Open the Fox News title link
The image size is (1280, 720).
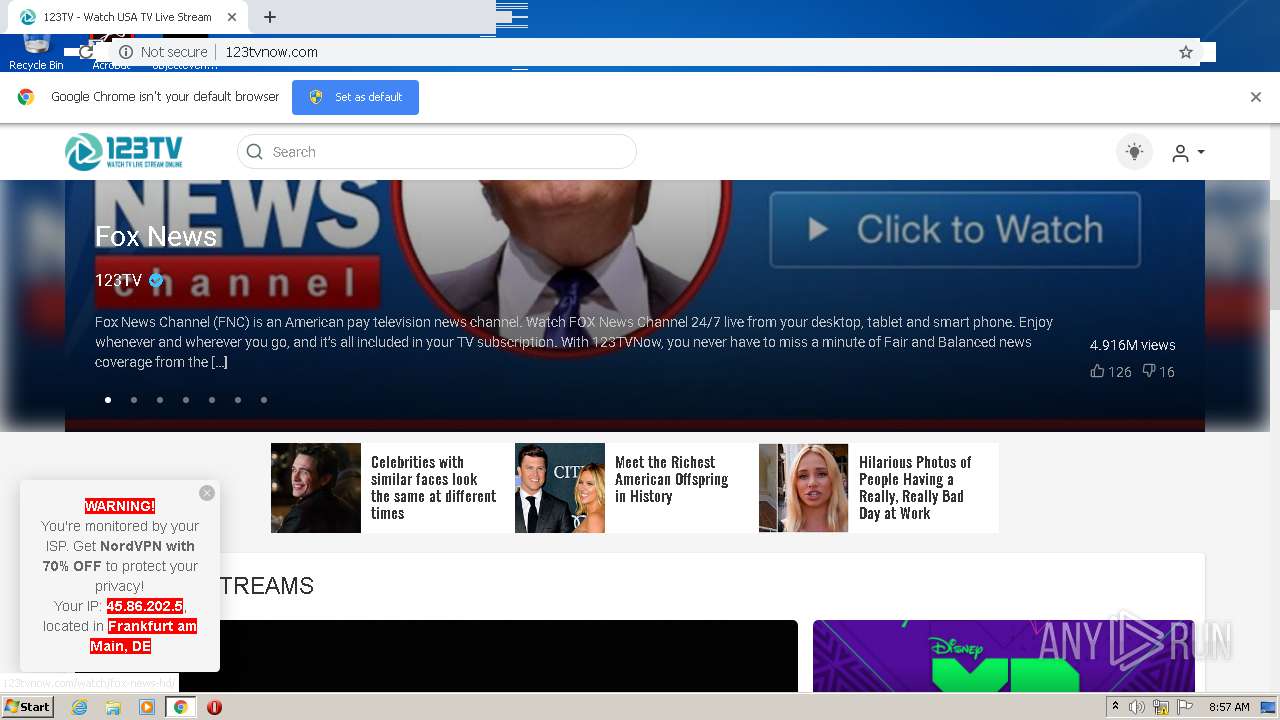click(156, 236)
